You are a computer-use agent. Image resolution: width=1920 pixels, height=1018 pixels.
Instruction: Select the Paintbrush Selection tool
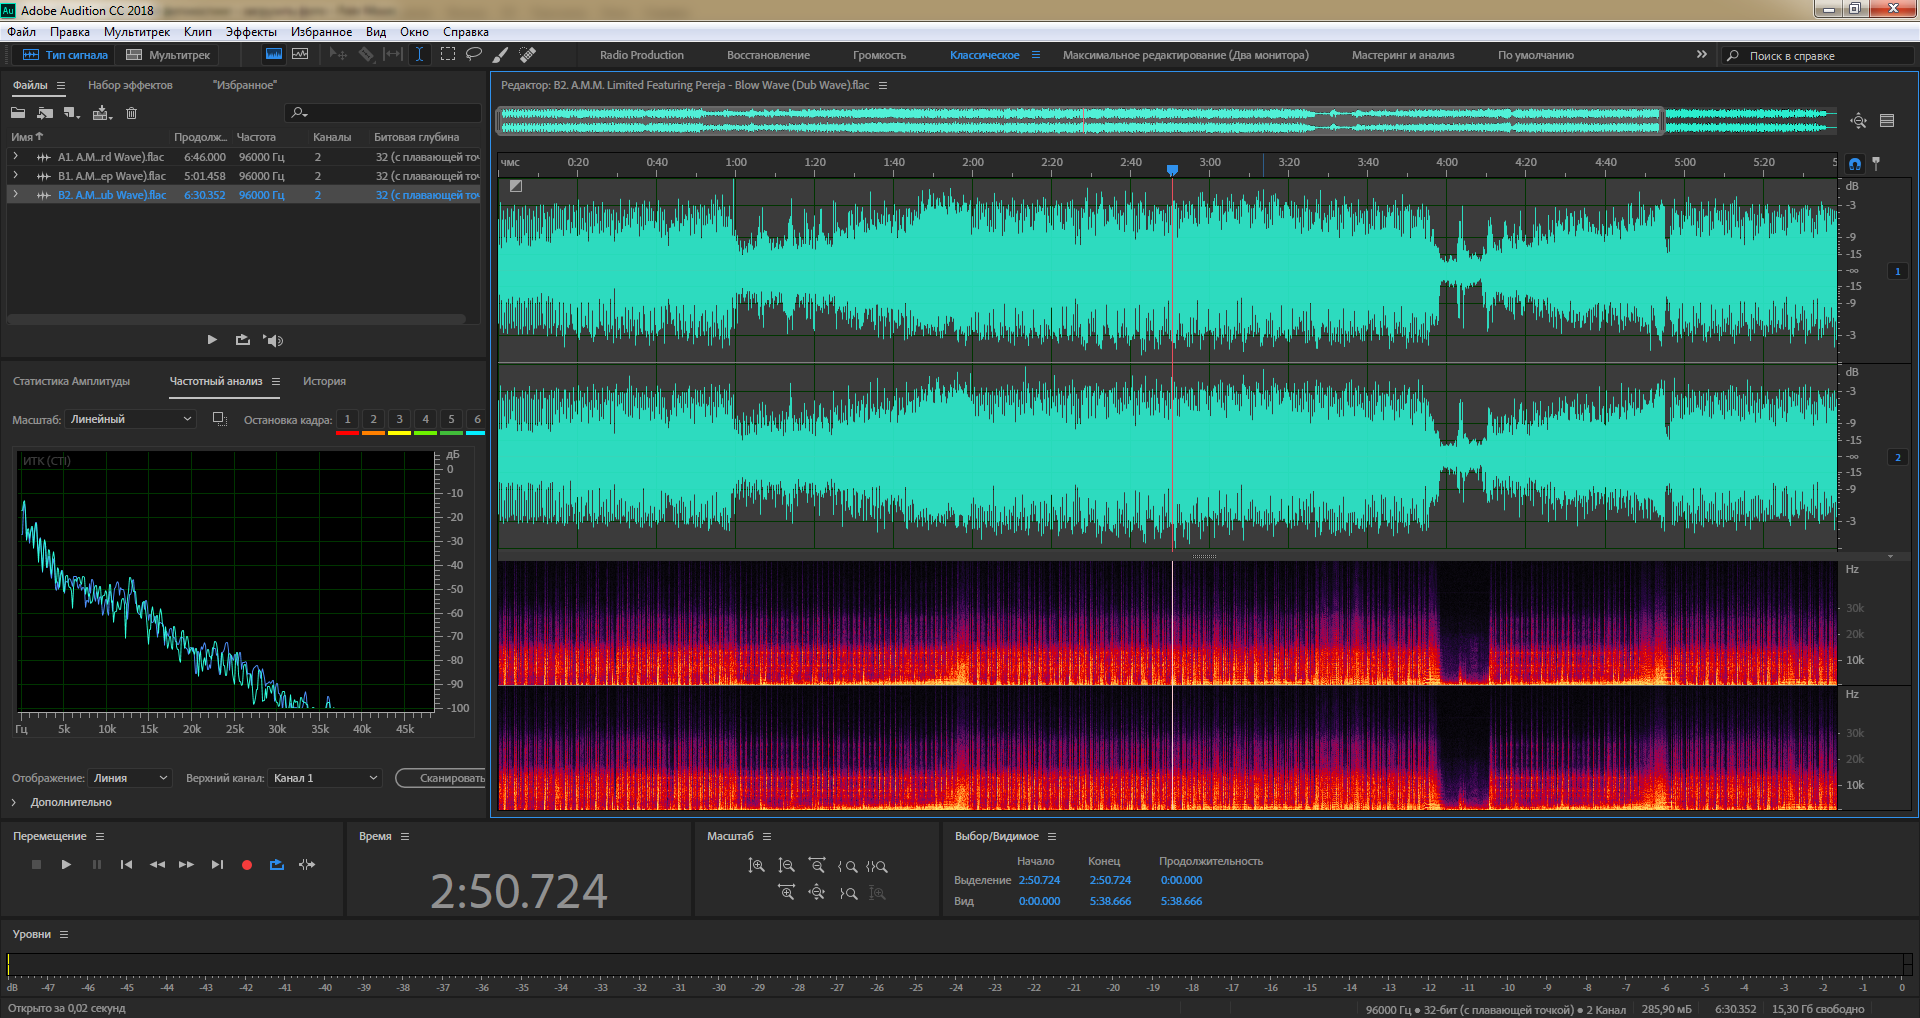pos(501,55)
